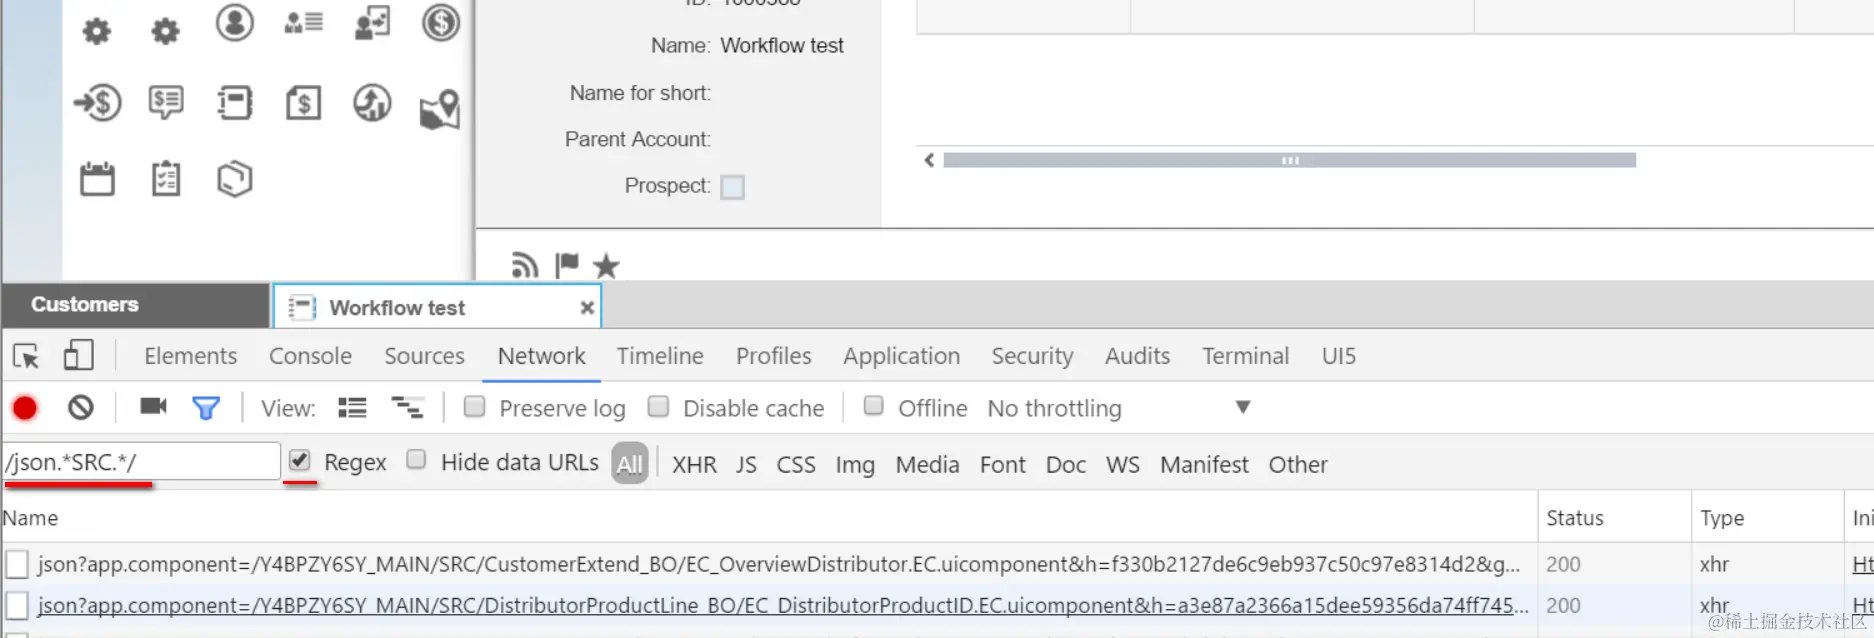Click the dollar document invoice icon

point(303,102)
